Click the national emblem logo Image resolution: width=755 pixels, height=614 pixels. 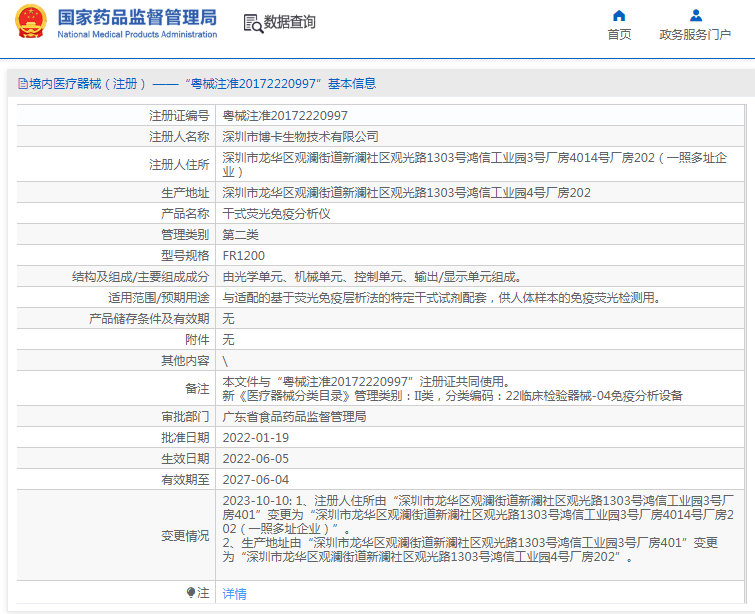(30, 21)
